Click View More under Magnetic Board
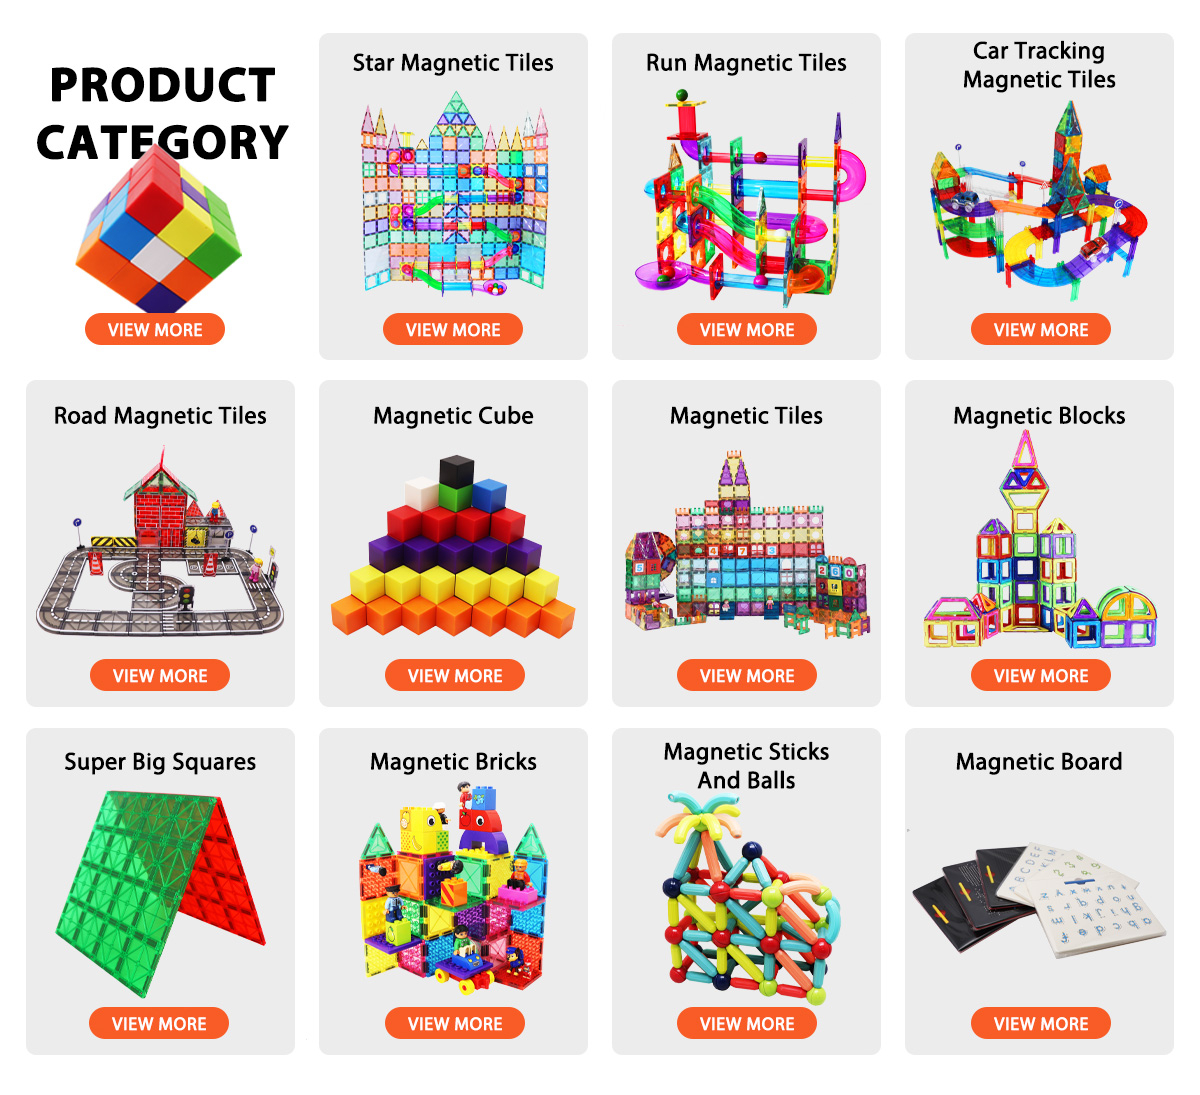Image resolution: width=1200 pixels, height=1095 pixels. tap(1041, 1023)
